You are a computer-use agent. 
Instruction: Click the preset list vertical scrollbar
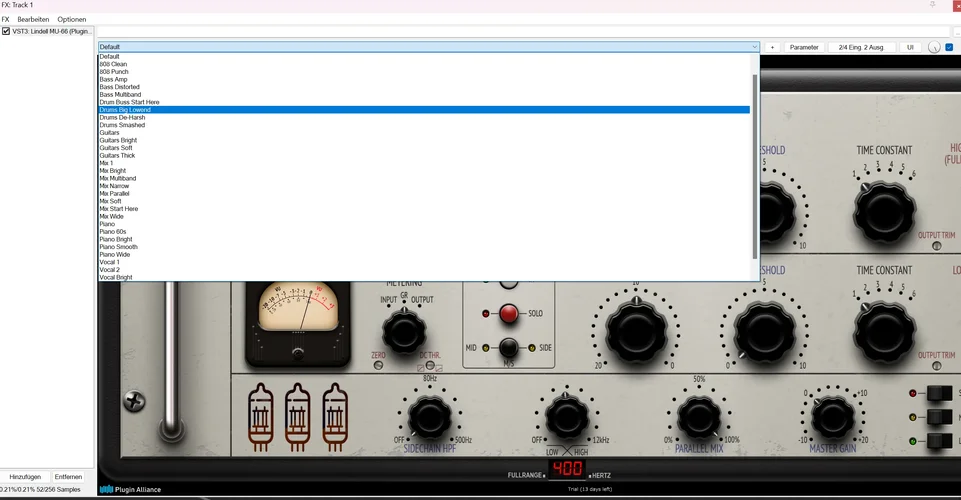[x=755, y=165]
